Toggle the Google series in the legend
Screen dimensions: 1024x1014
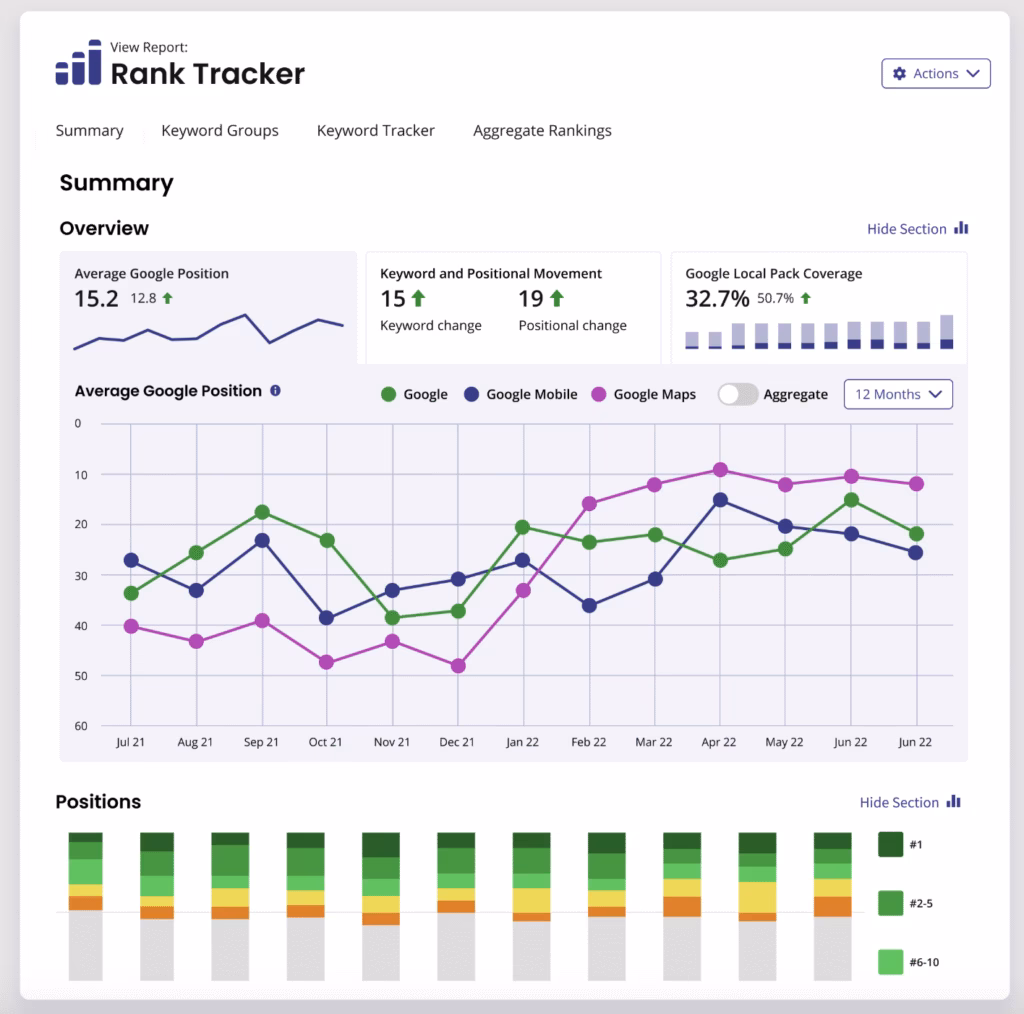pos(414,394)
